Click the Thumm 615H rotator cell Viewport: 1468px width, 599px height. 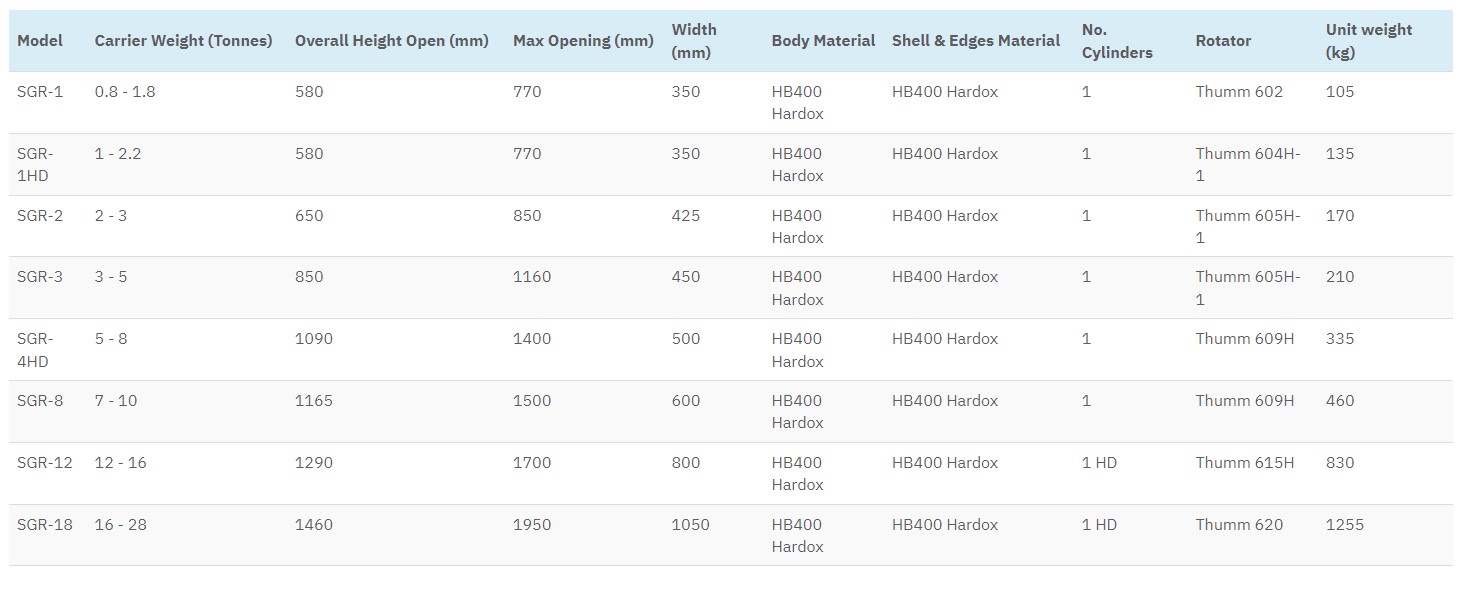tap(1245, 463)
